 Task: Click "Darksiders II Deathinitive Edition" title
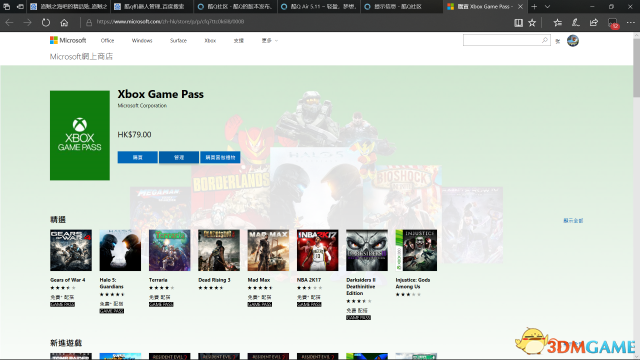click(361, 287)
